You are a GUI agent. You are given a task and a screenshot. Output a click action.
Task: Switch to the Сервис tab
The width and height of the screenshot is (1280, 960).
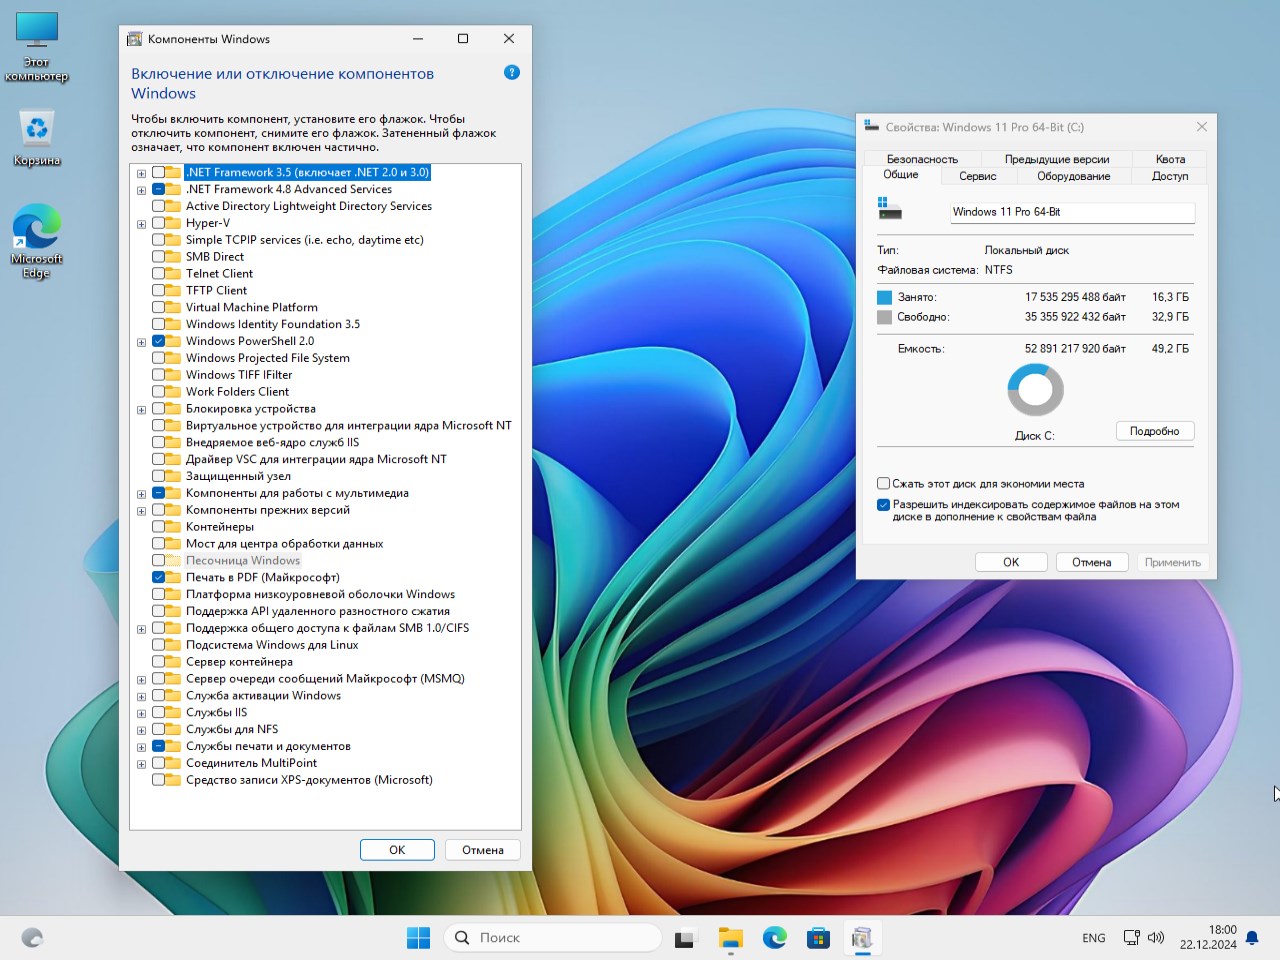[x=977, y=175]
